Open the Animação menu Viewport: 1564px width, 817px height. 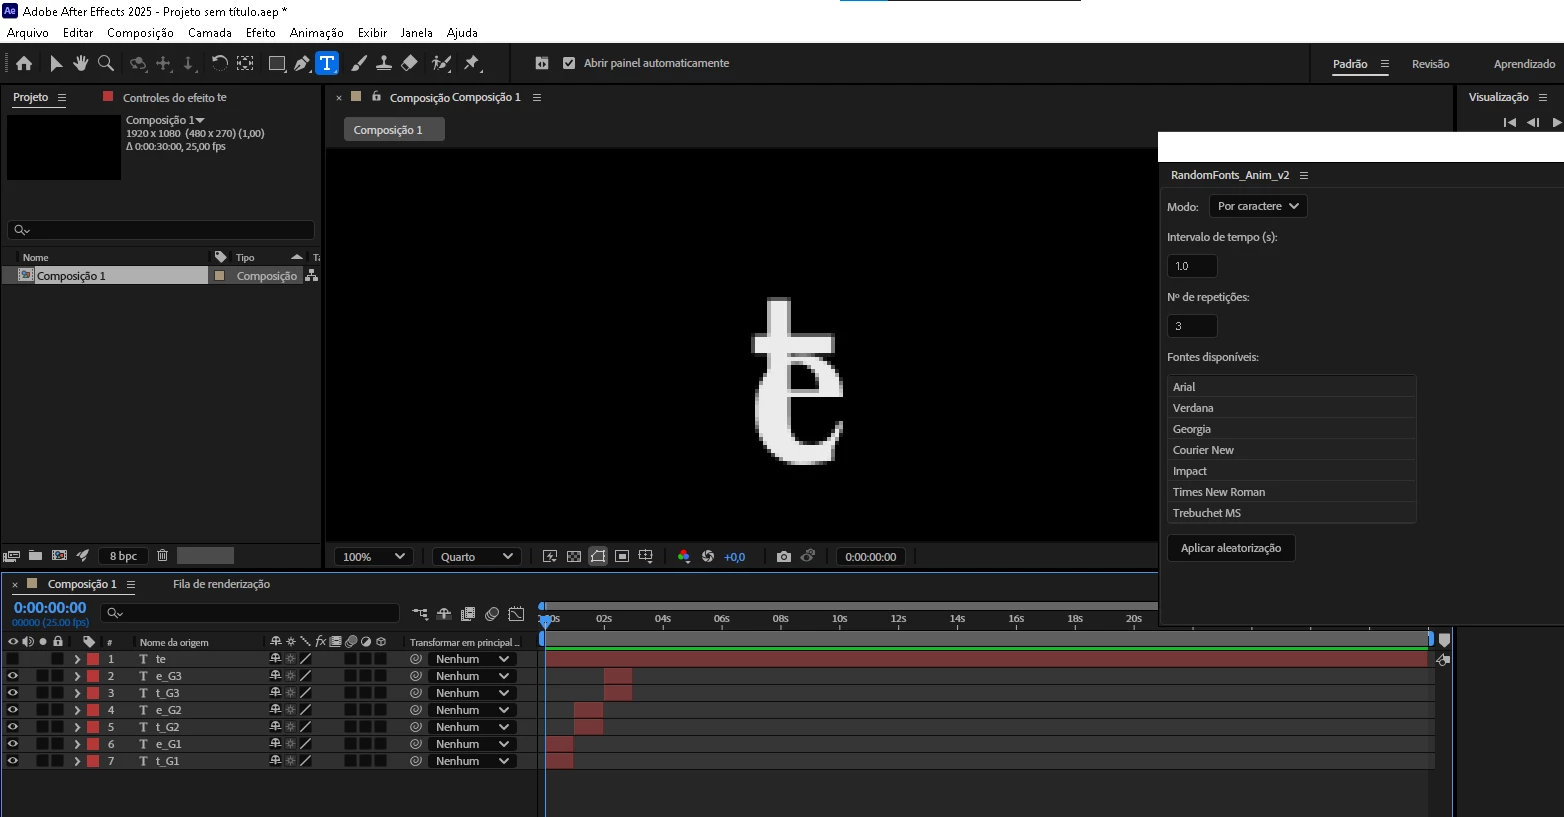coord(317,33)
